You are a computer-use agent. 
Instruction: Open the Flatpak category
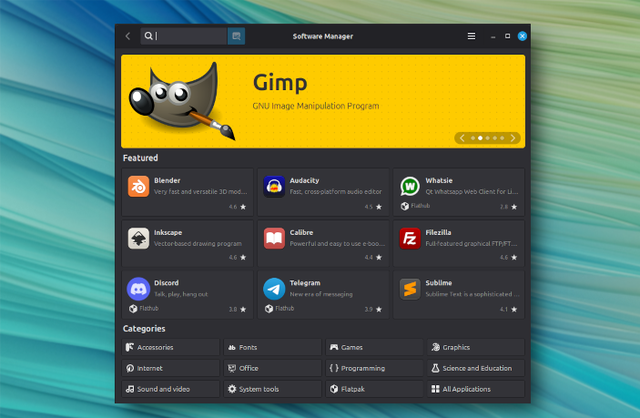[x=374, y=389]
